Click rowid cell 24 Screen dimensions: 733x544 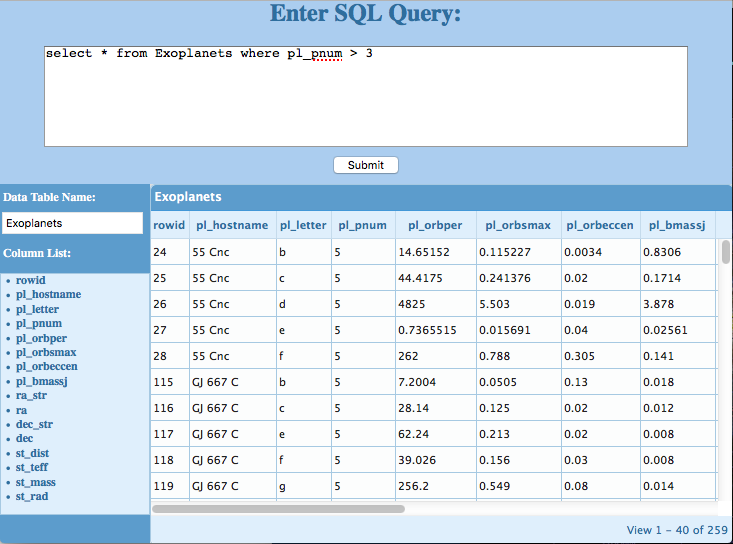(x=170, y=252)
